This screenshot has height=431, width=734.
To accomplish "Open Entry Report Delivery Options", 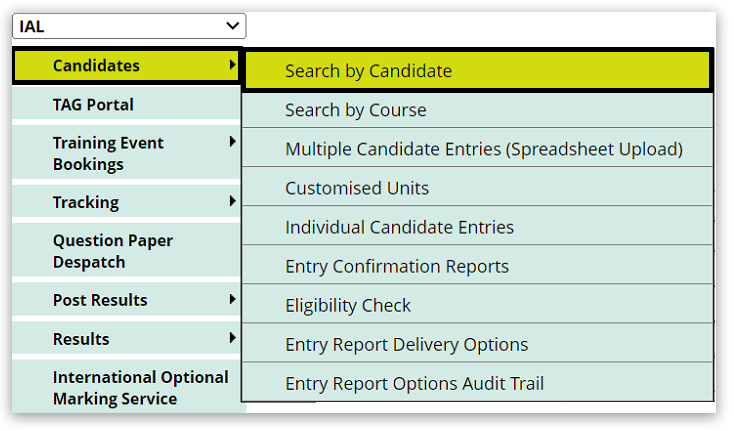I will pyautogui.click(x=406, y=344).
